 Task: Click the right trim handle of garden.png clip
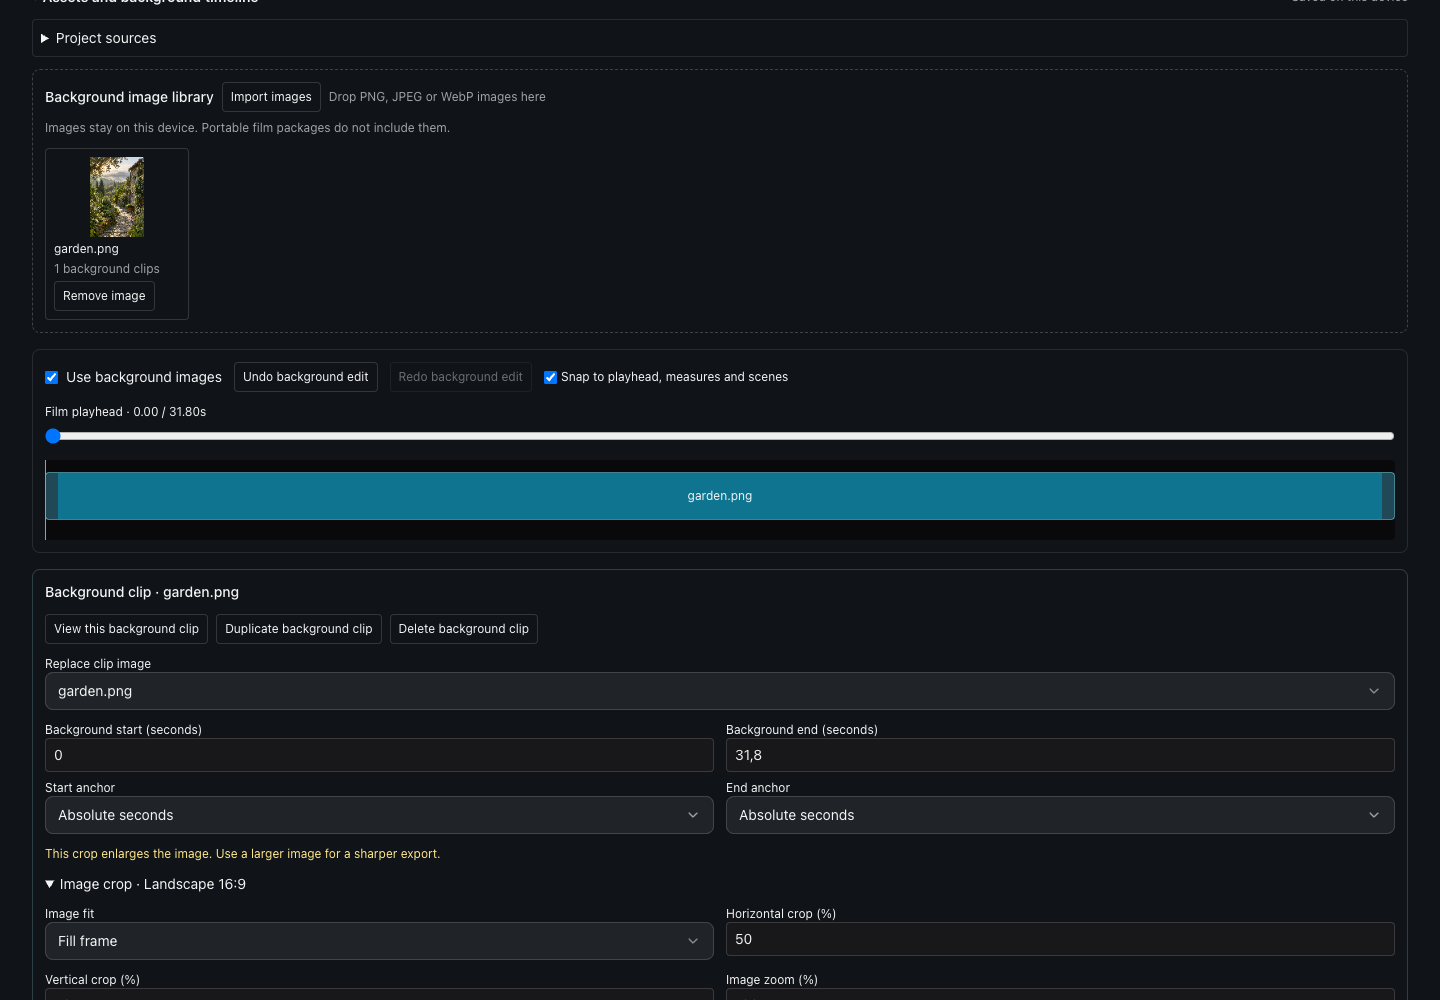(x=1388, y=496)
